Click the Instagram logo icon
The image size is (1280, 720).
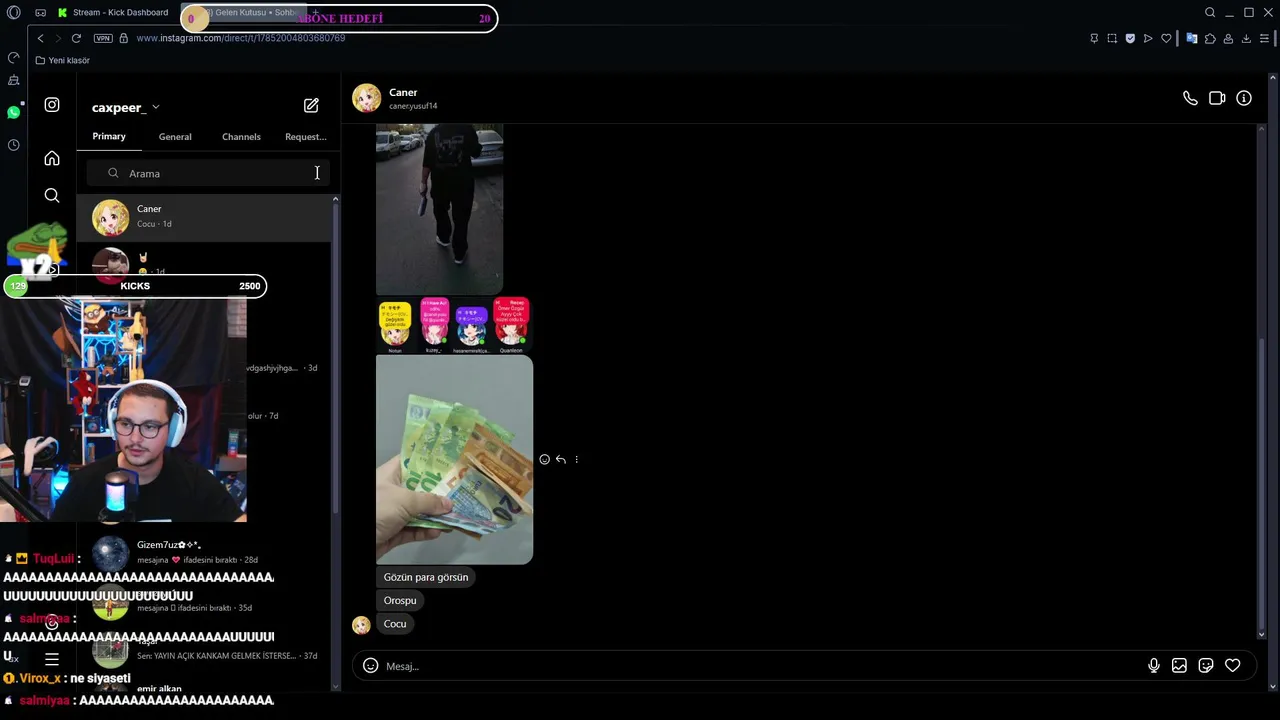(52, 104)
